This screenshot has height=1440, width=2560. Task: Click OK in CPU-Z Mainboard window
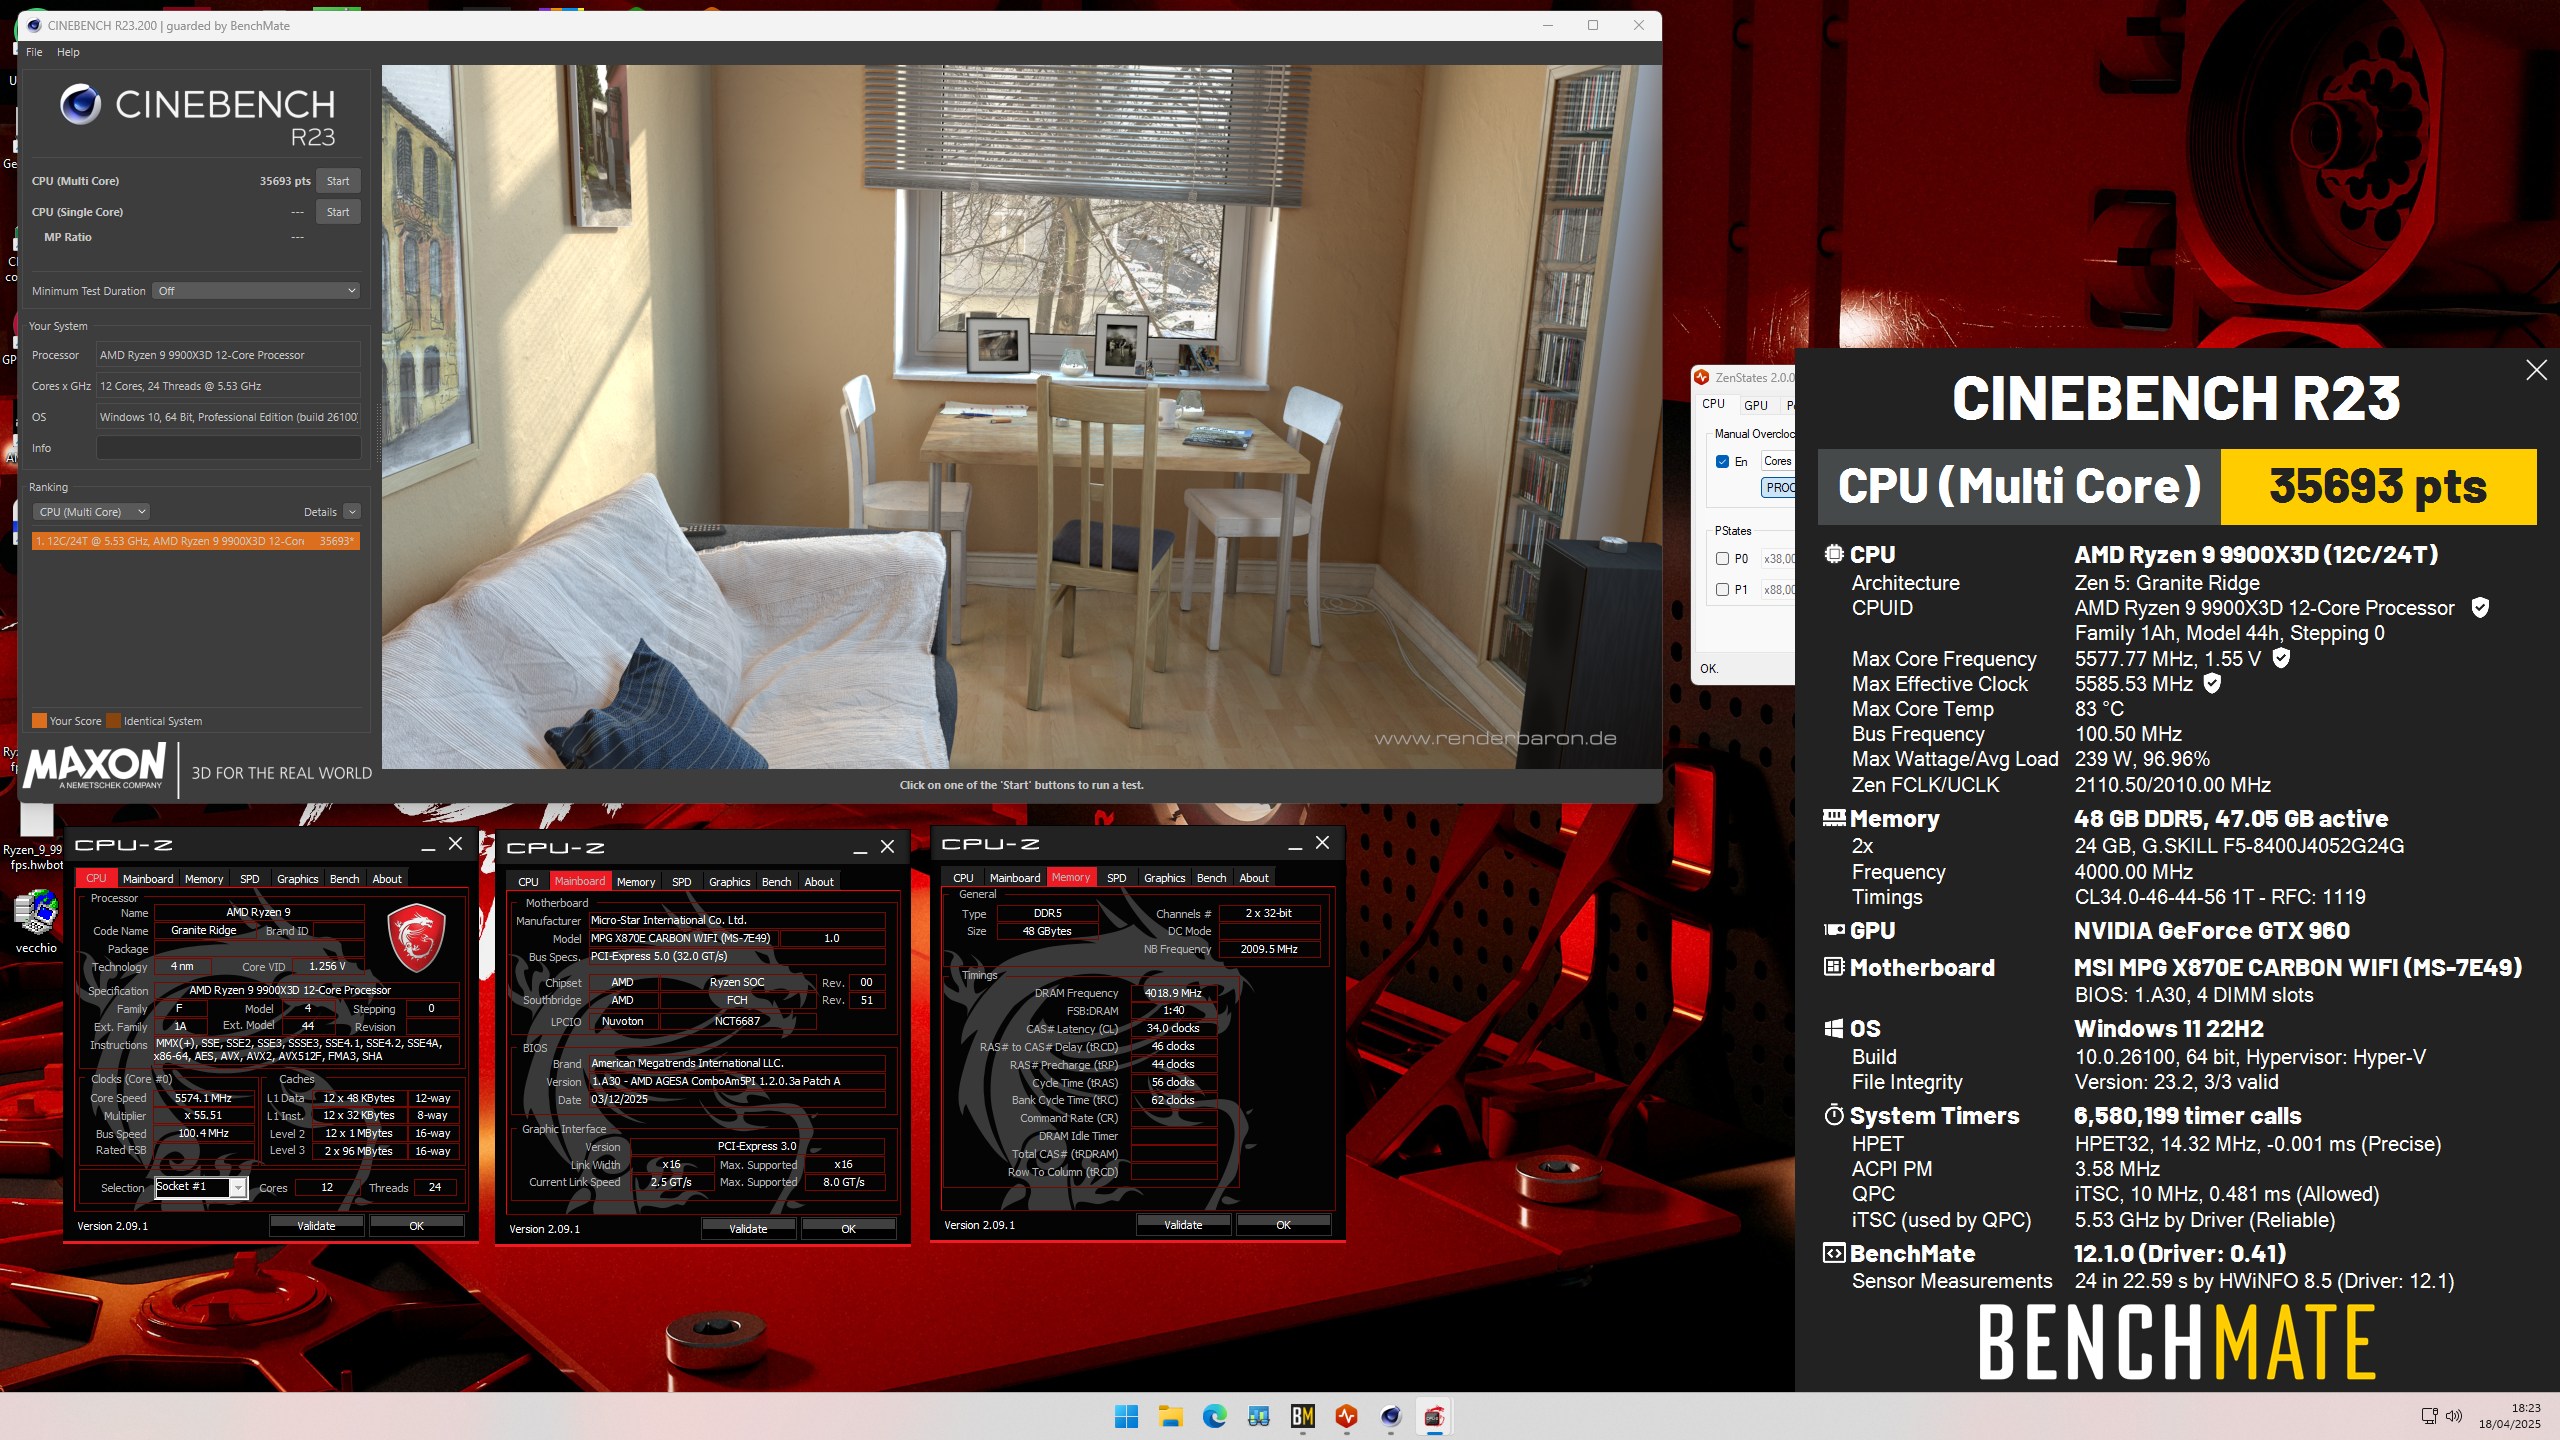[848, 1228]
